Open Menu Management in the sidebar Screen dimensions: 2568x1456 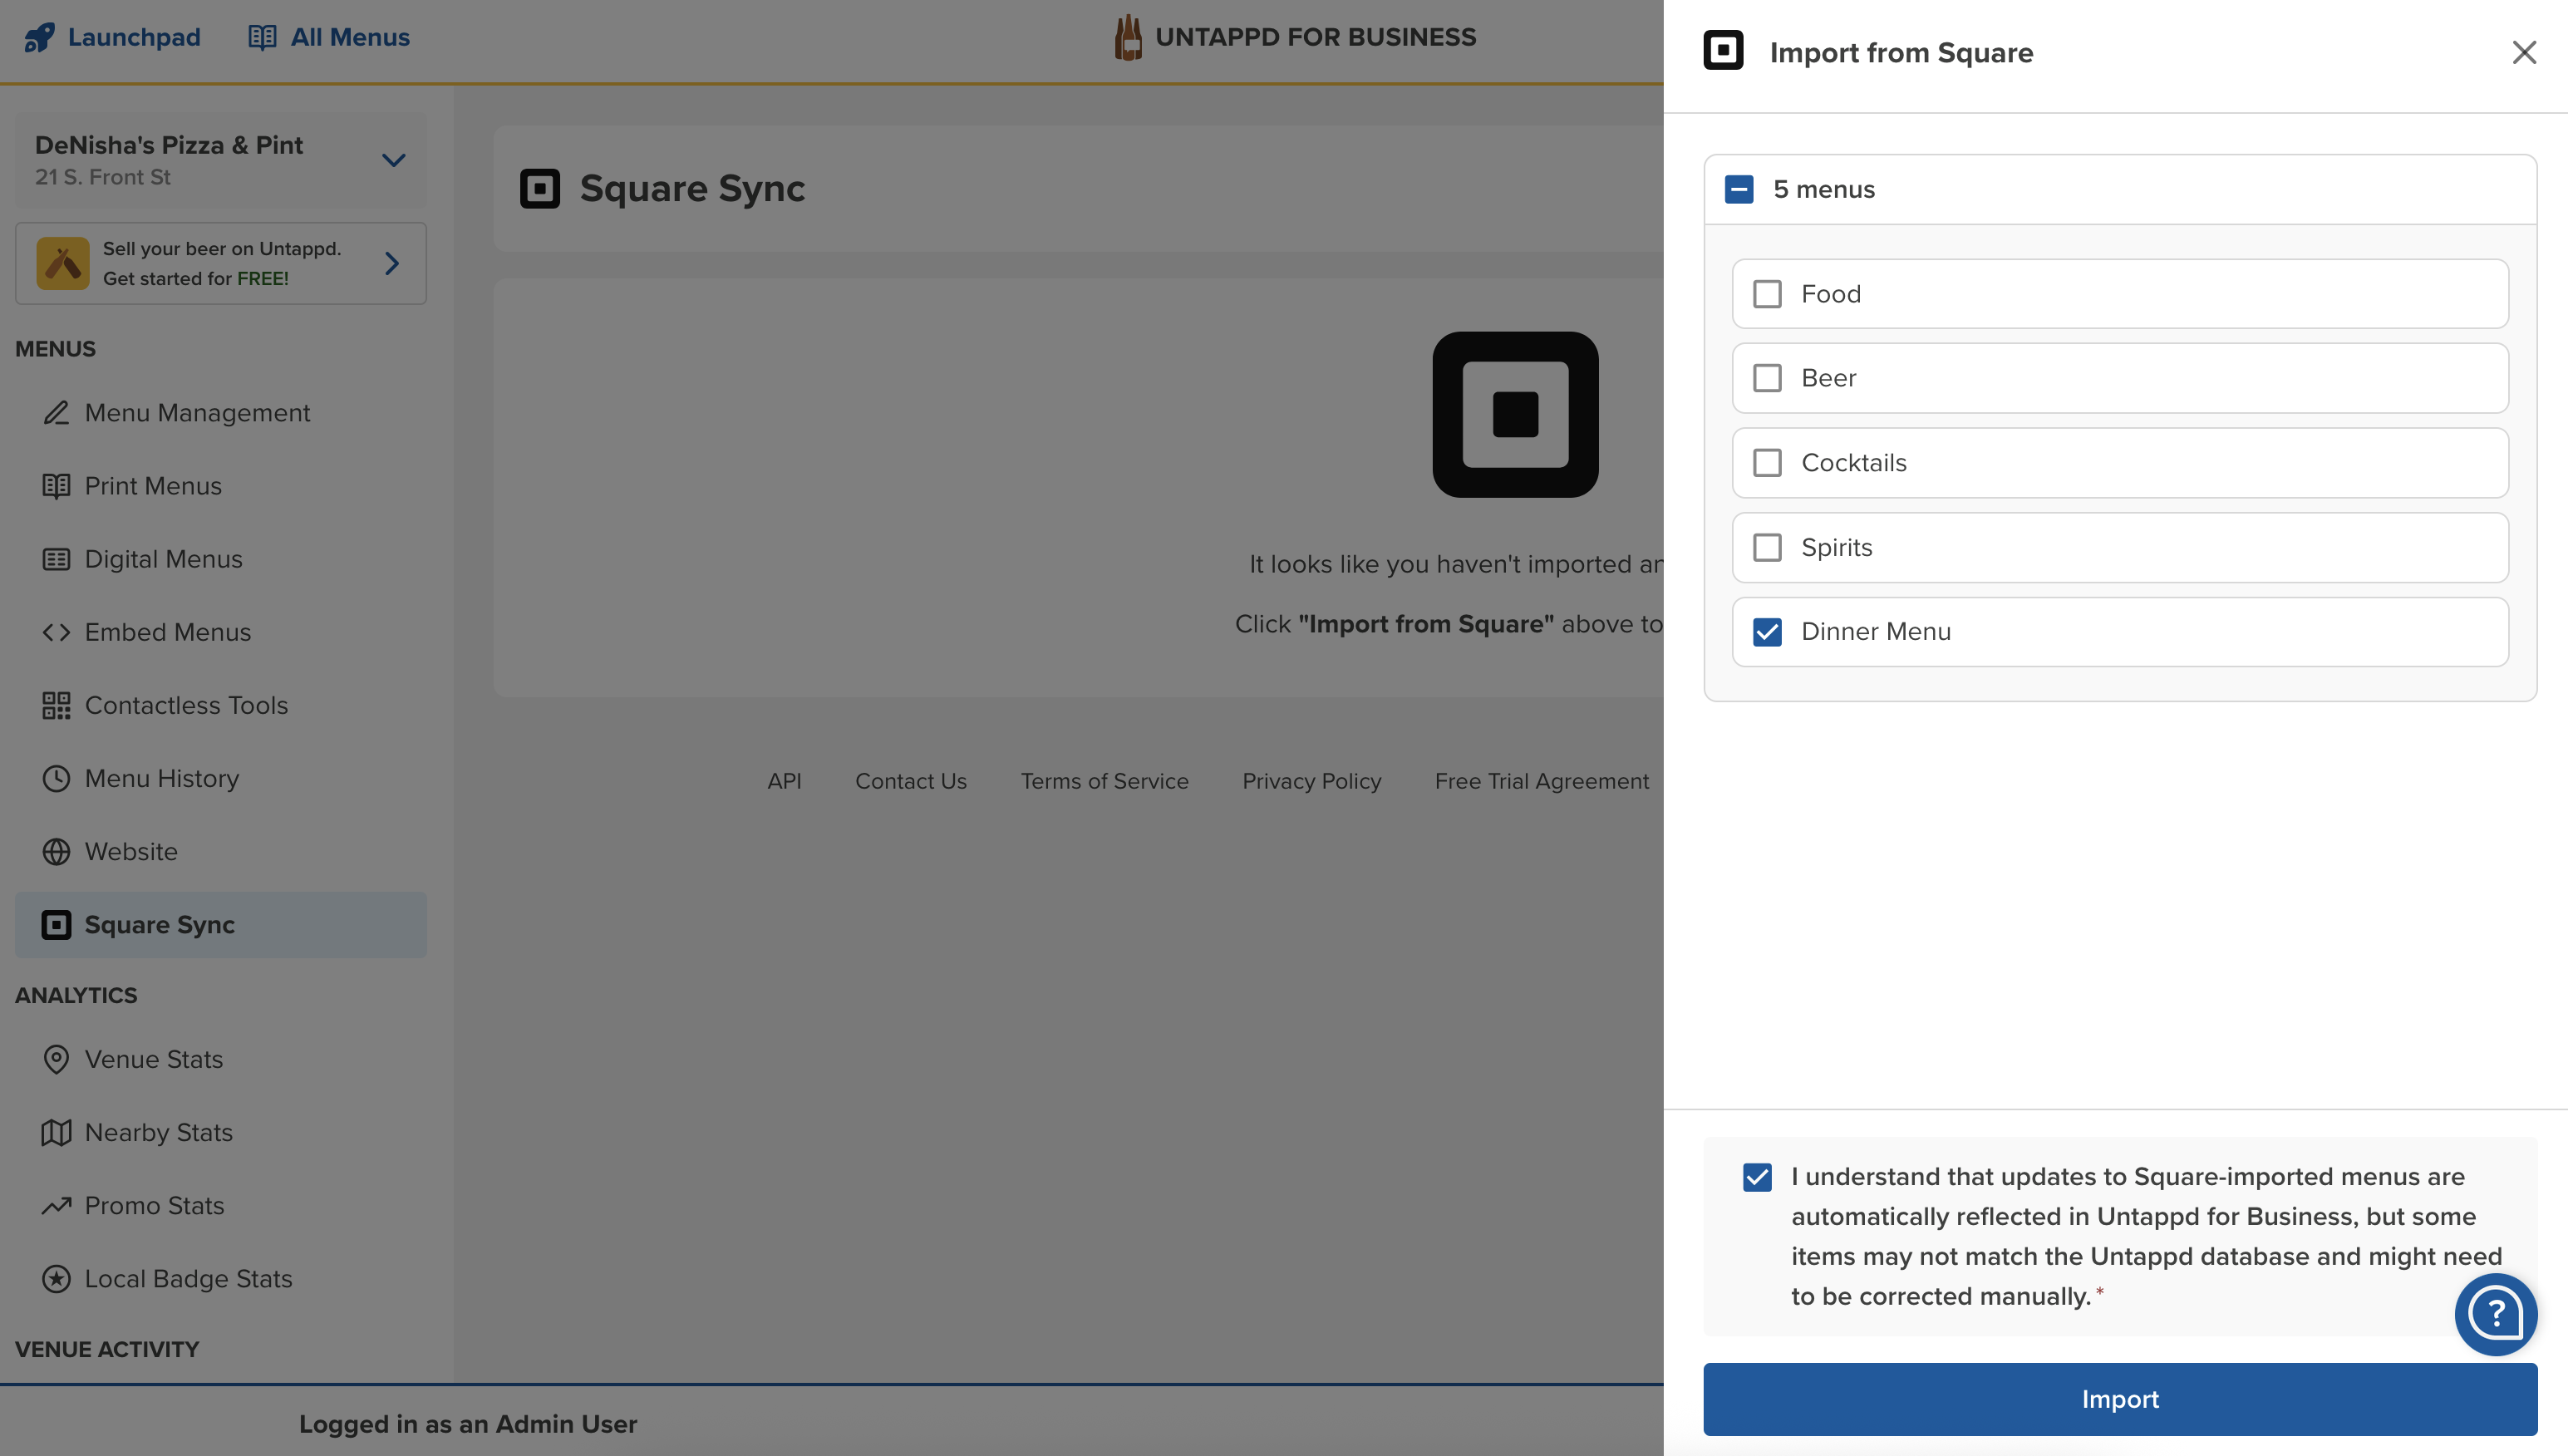click(197, 413)
